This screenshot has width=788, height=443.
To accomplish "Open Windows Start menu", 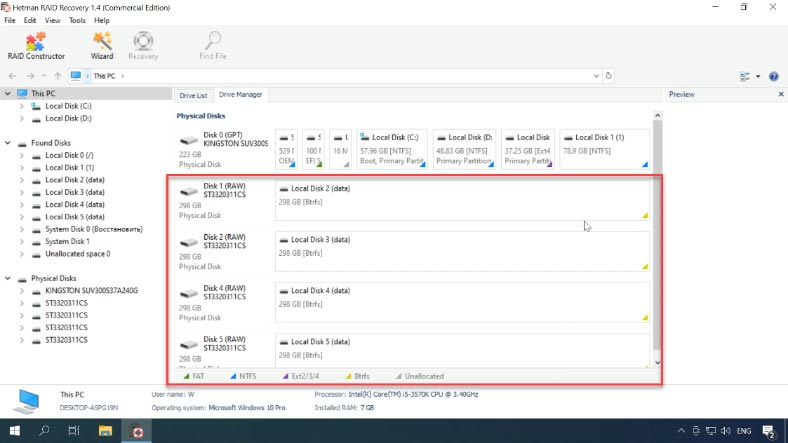I will (15, 430).
